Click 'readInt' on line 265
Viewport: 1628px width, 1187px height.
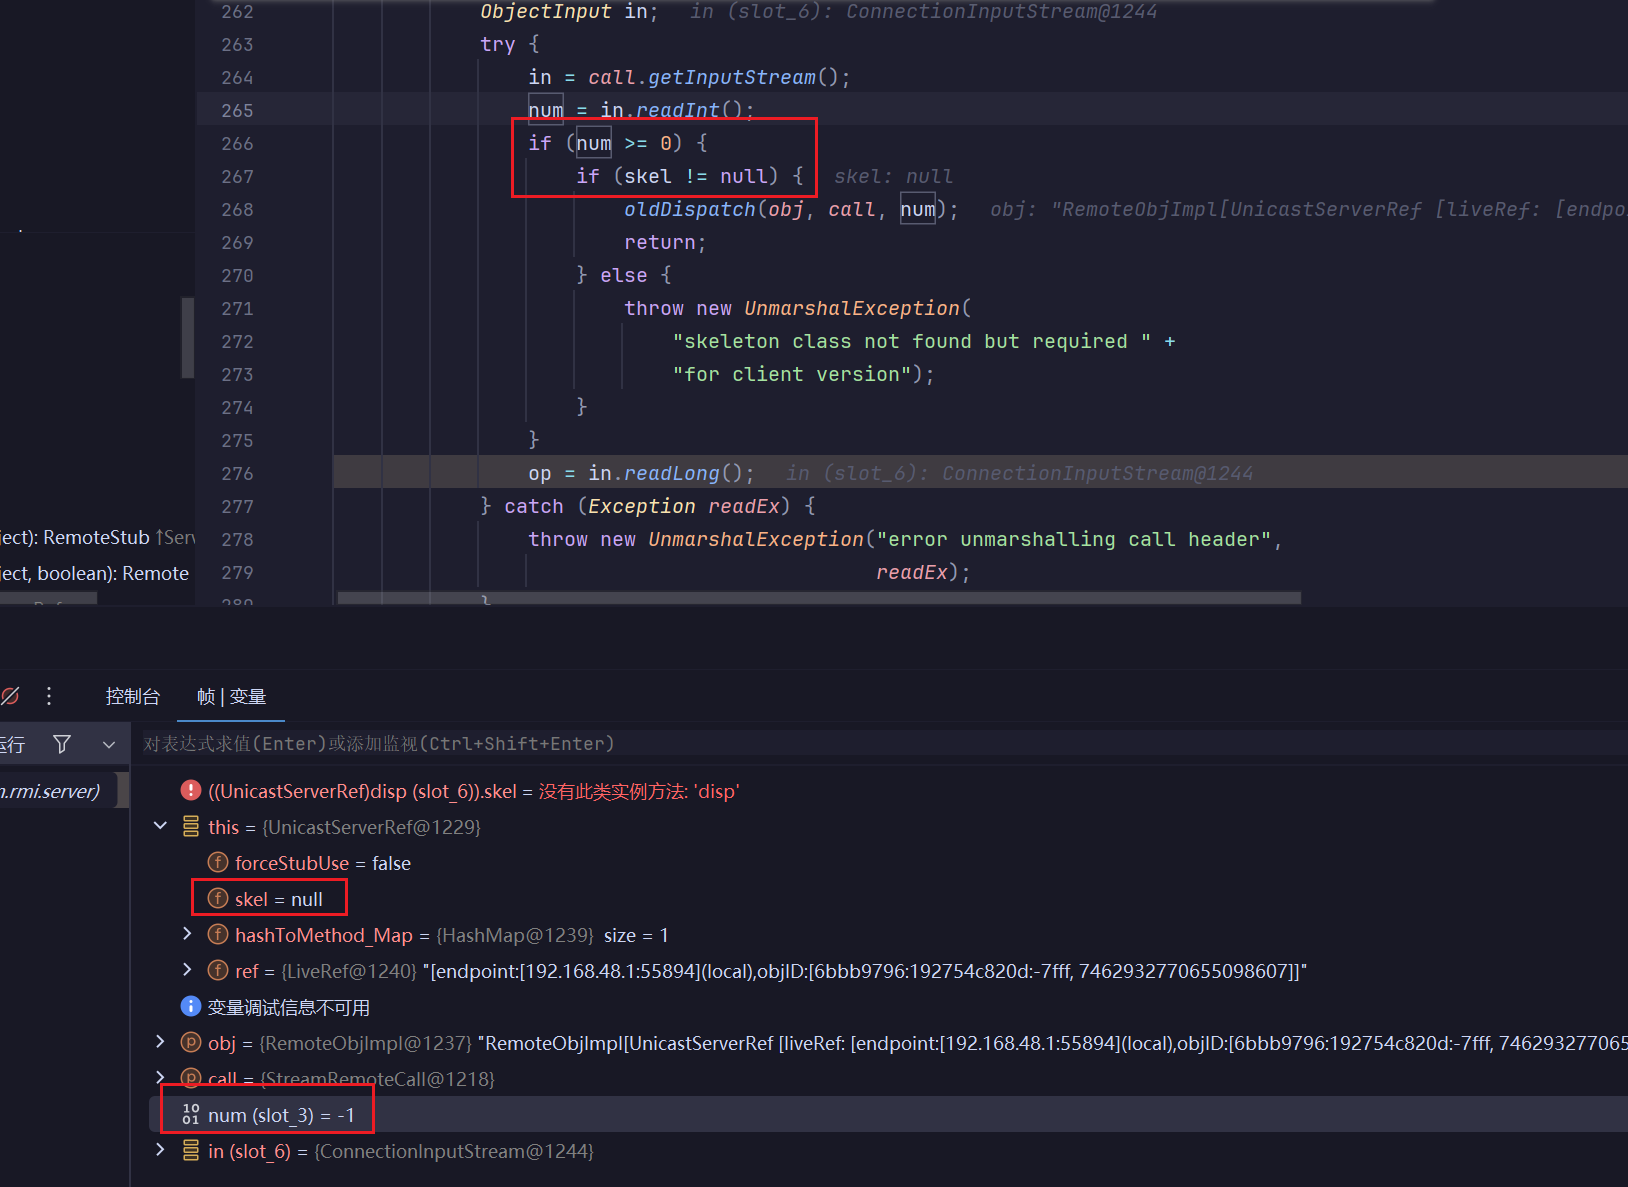(678, 110)
